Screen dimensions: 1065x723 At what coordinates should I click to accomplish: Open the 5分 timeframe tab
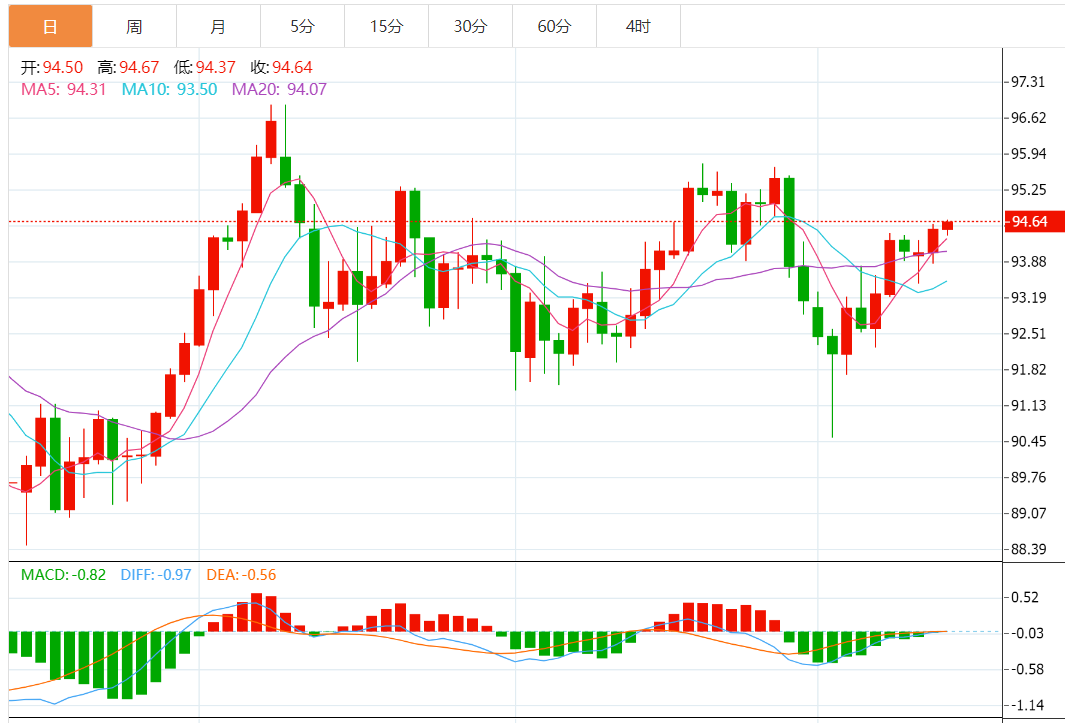pos(302,27)
